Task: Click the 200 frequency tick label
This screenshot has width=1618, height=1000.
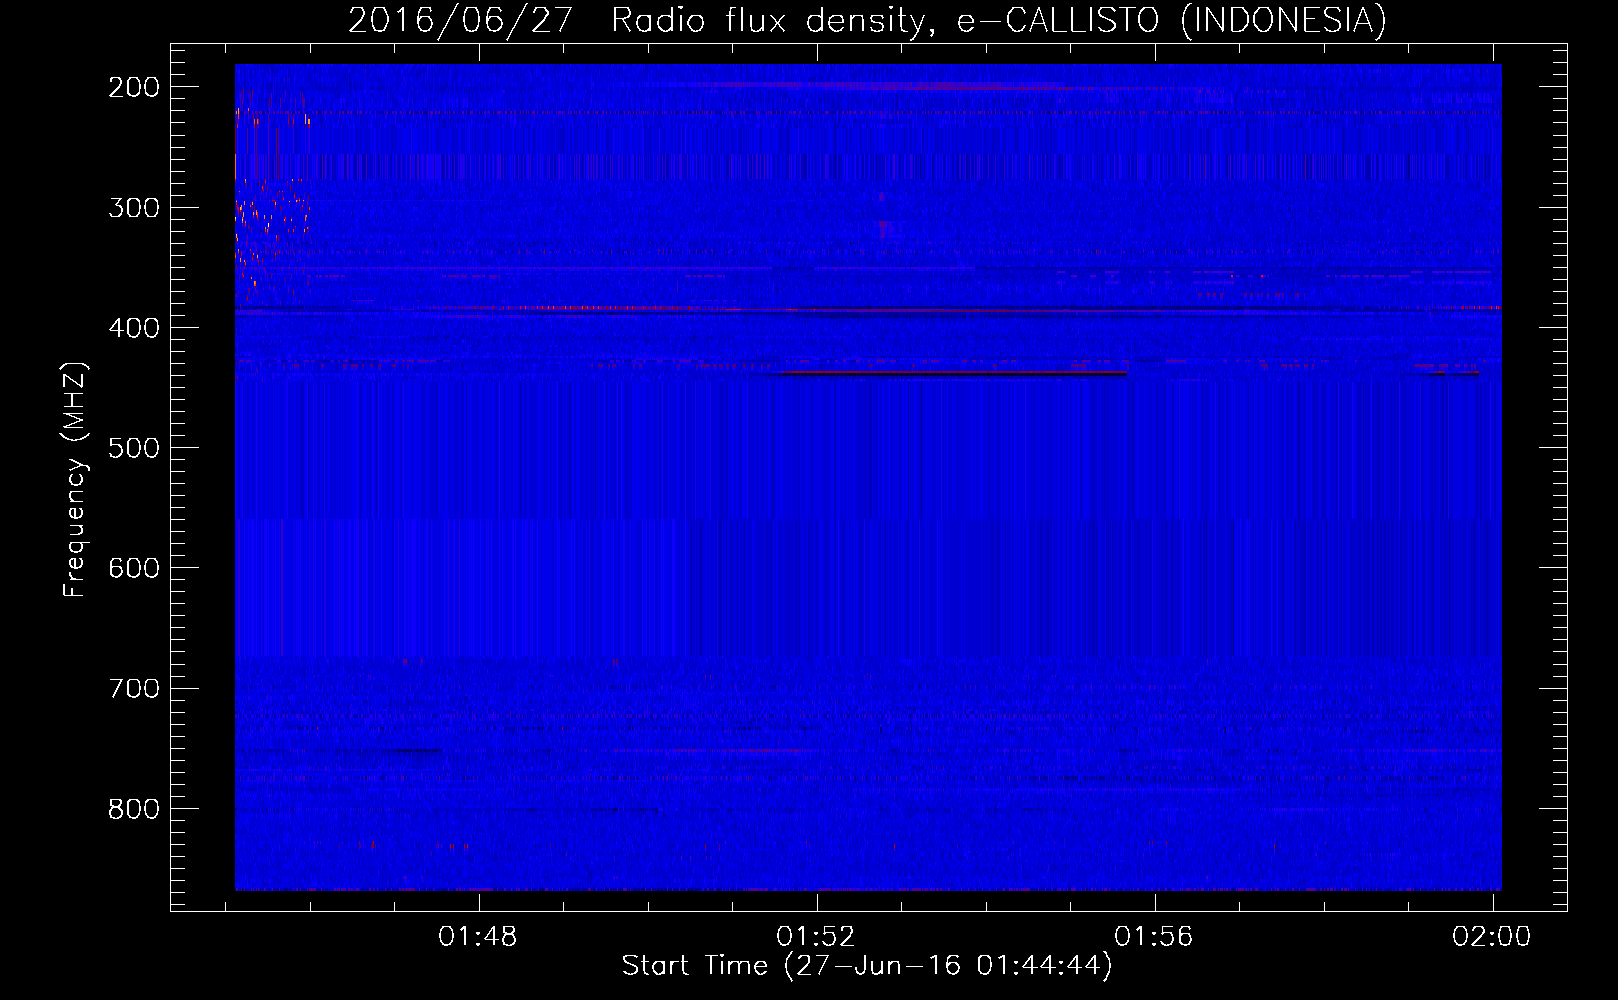Action: pos(134,87)
